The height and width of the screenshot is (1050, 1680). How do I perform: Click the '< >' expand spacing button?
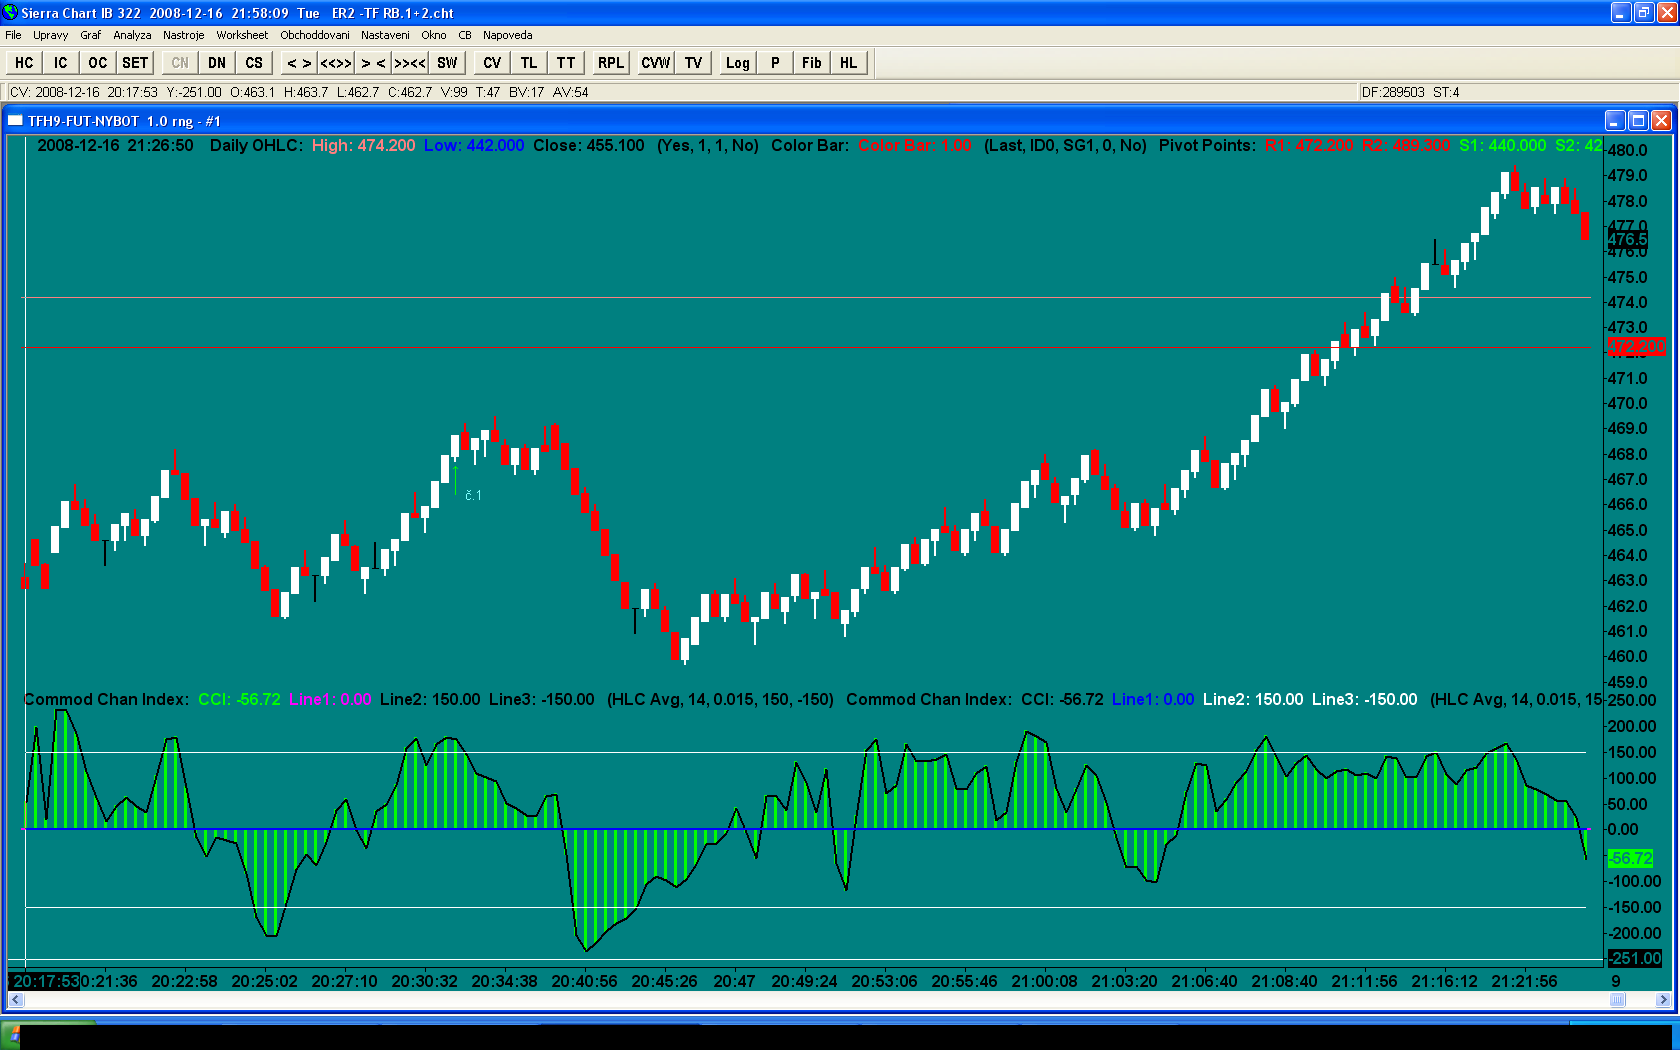[x=299, y=63]
